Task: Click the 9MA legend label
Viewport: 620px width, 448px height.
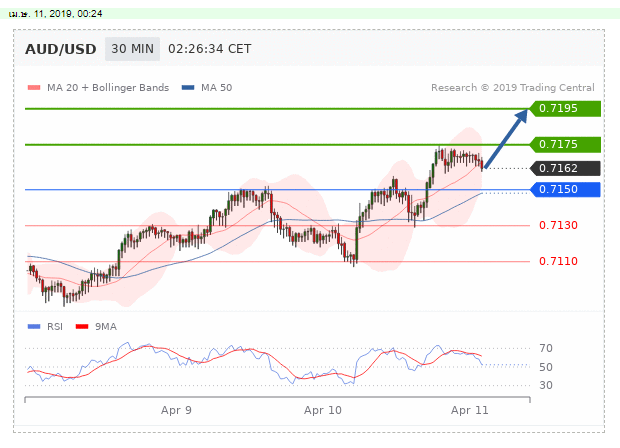Action: click(106, 327)
